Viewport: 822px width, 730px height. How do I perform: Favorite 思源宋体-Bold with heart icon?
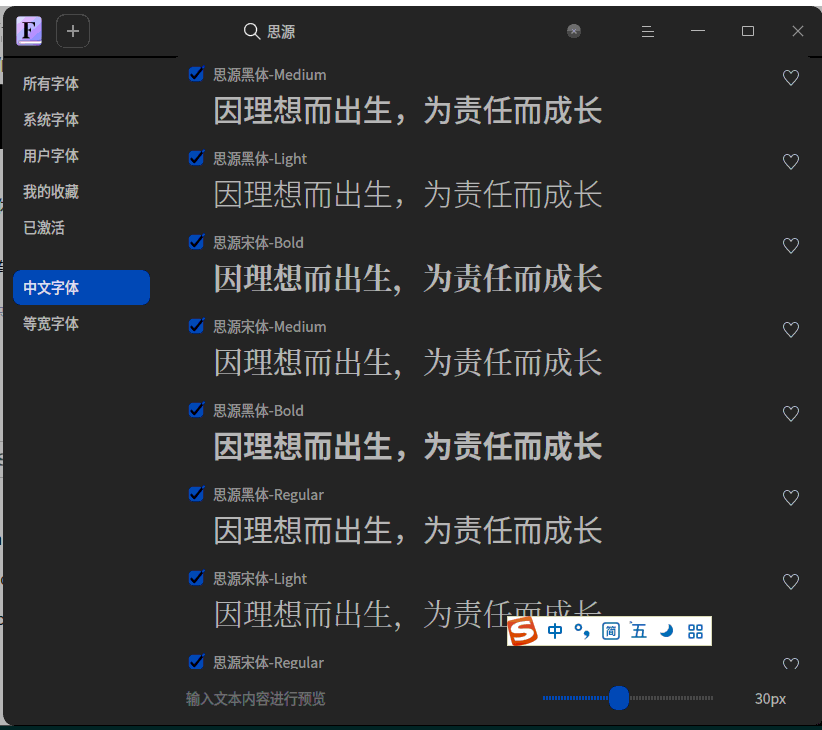tap(791, 245)
